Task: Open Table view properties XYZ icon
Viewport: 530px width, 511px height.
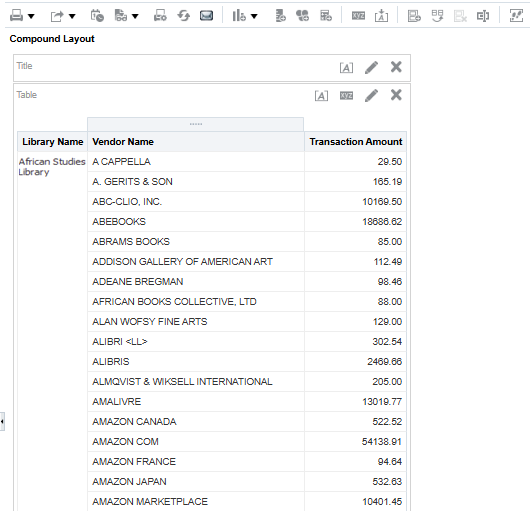Action: [x=346, y=96]
